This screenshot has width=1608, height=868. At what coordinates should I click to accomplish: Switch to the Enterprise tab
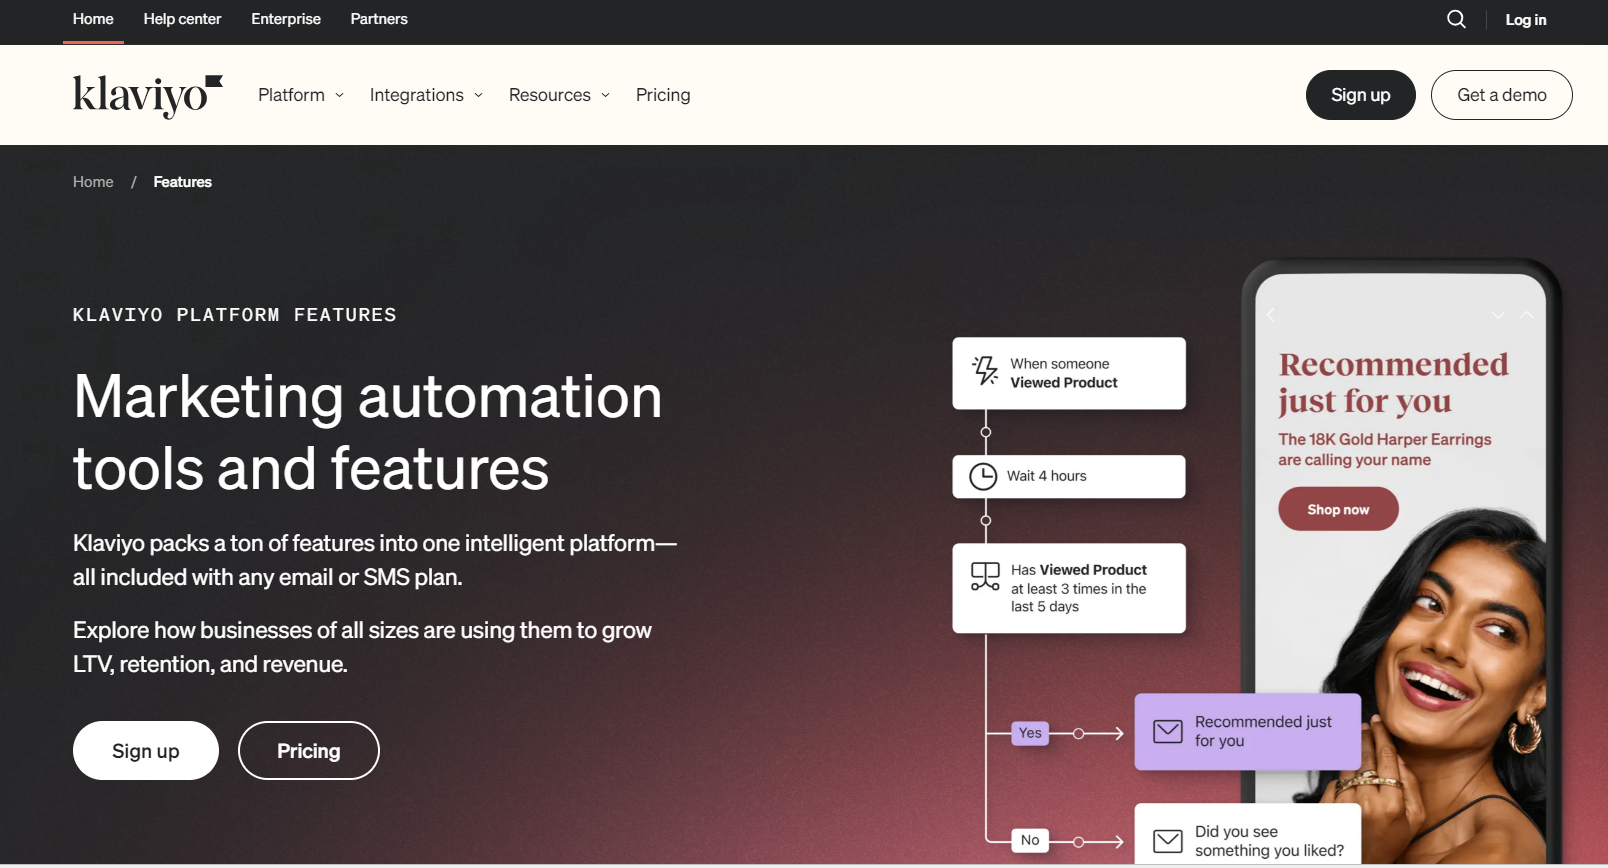pos(286,19)
